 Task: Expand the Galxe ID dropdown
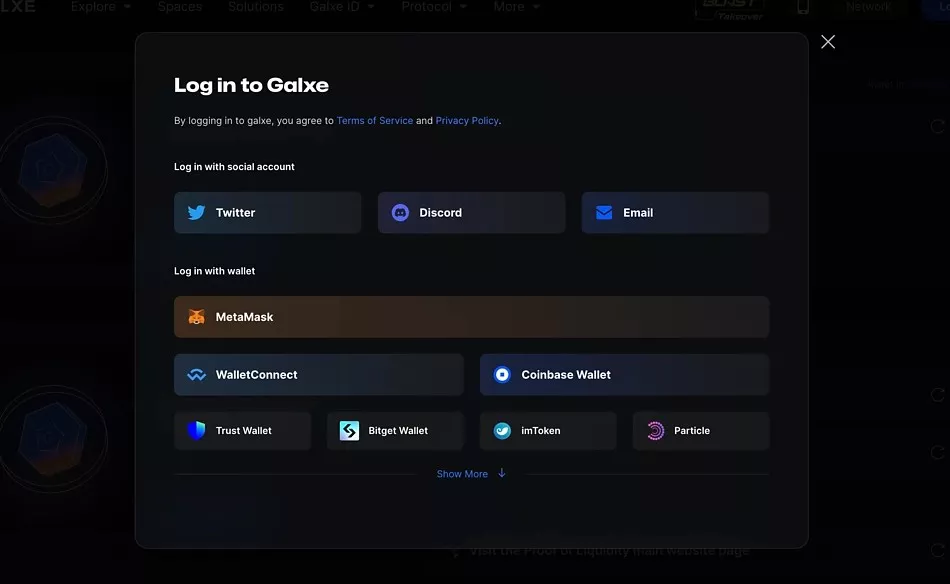tap(334, 7)
